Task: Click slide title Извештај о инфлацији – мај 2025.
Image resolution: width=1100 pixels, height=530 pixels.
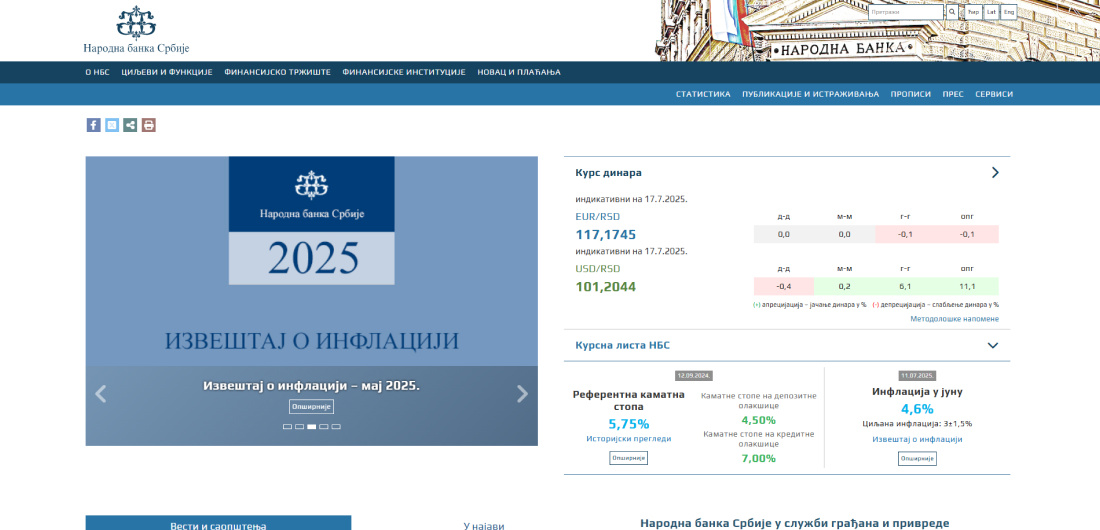Action: [x=311, y=385]
